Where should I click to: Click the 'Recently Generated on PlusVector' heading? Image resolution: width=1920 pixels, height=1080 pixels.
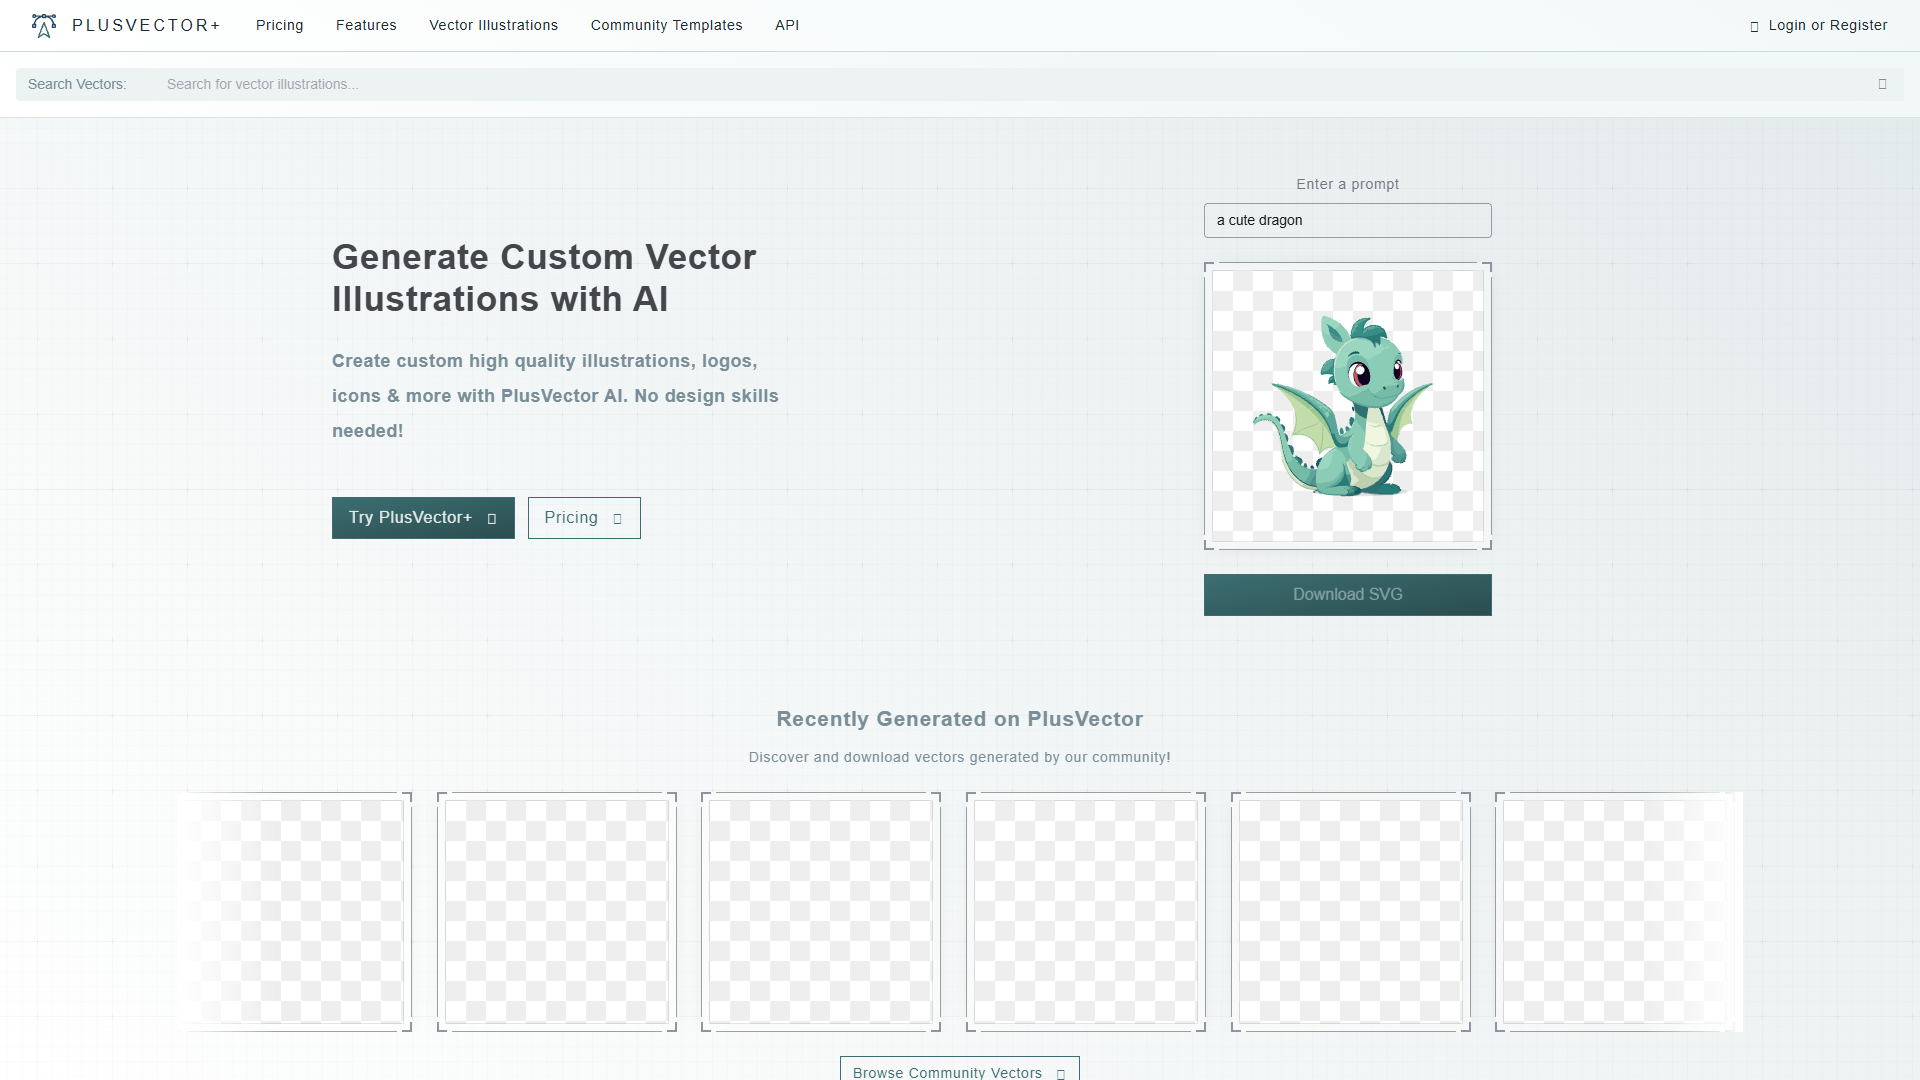coord(960,719)
